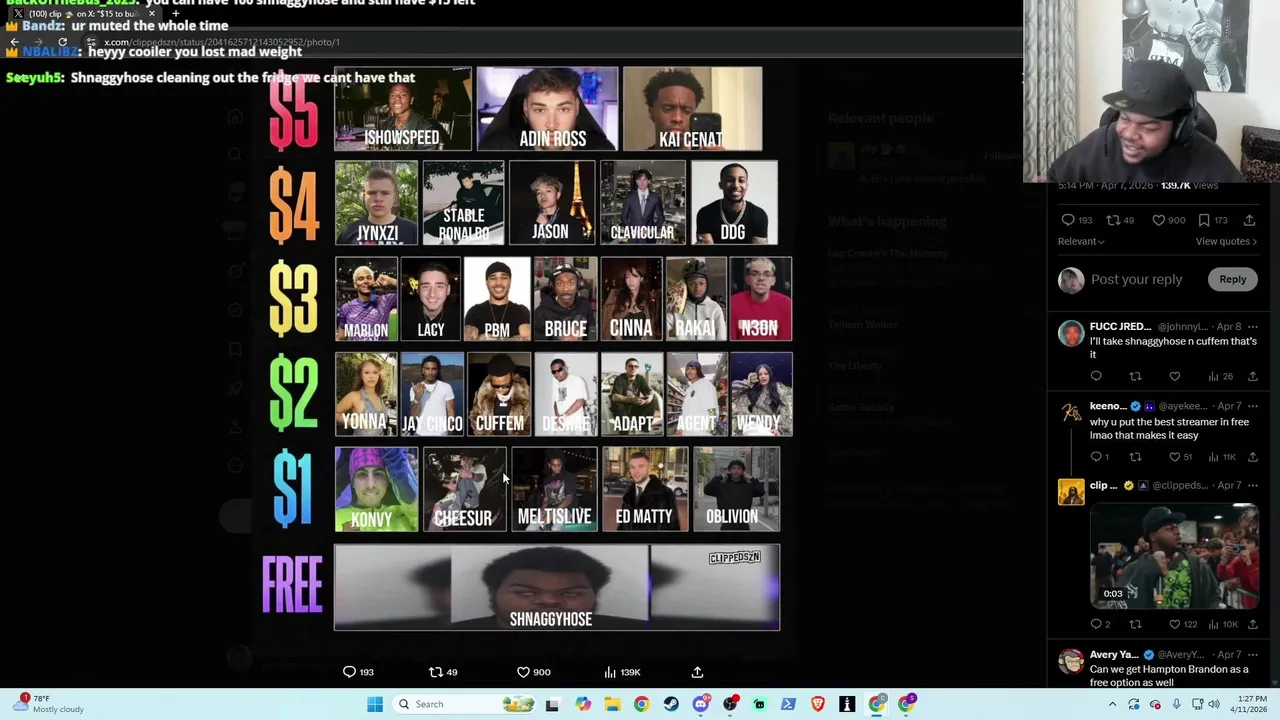Open Avery Ya profile name
This screenshot has width=1280, height=720.
click(x=1114, y=655)
